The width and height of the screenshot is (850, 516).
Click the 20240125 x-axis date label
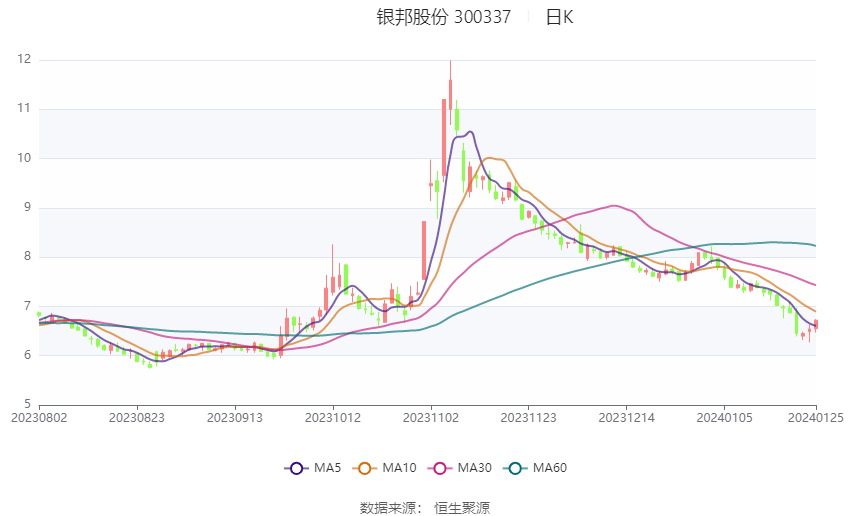coord(816,418)
